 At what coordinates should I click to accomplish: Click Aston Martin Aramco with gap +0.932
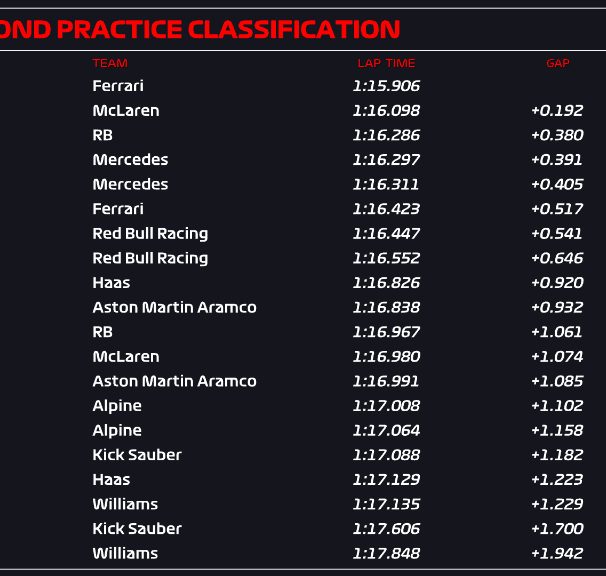pos(174,307)
